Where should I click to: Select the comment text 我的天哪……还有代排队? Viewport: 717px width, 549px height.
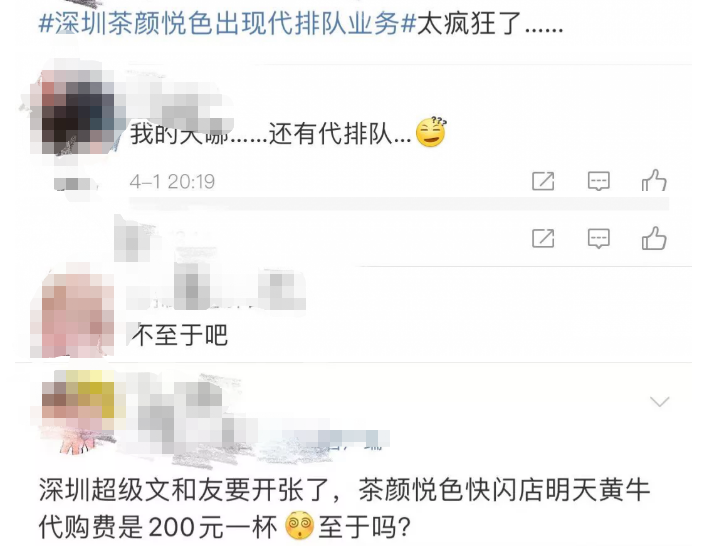[x=271, y=134]
